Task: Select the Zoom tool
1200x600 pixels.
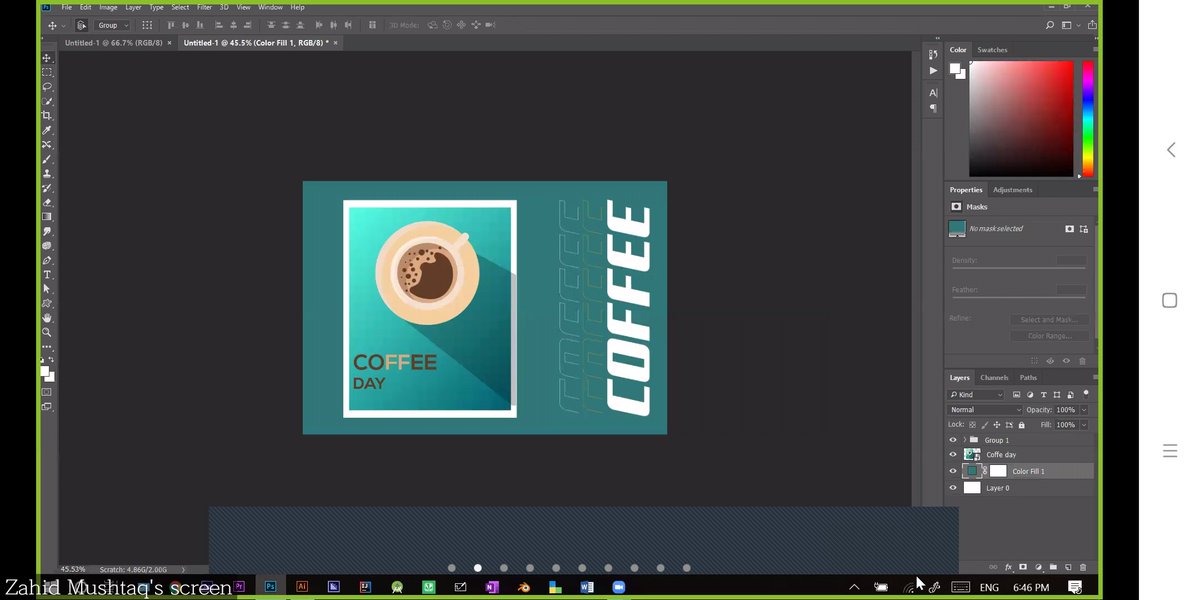Action: coord(46,332)
